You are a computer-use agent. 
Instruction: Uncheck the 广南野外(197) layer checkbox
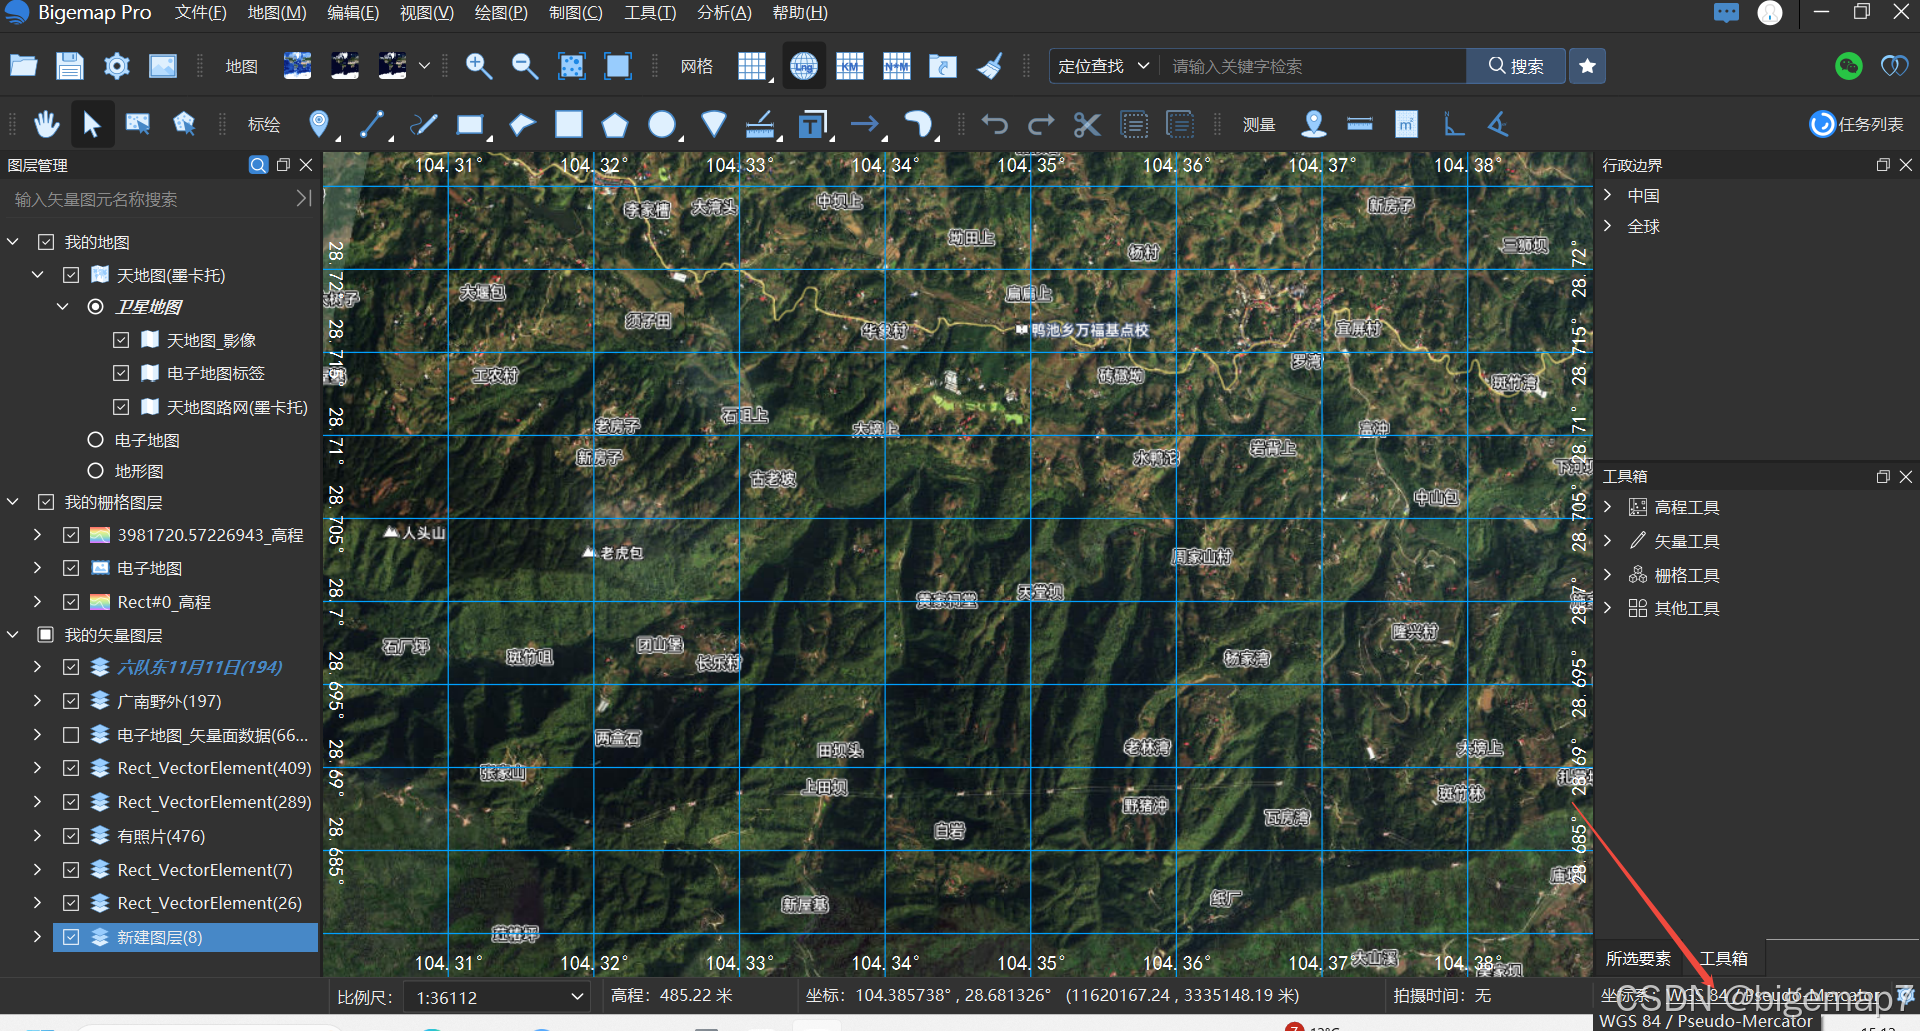pyautogui.click(x=71, y=701)
